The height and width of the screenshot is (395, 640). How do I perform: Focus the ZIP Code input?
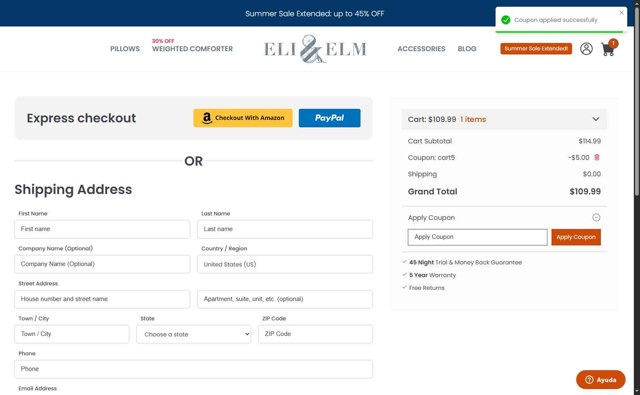point(316,334)
